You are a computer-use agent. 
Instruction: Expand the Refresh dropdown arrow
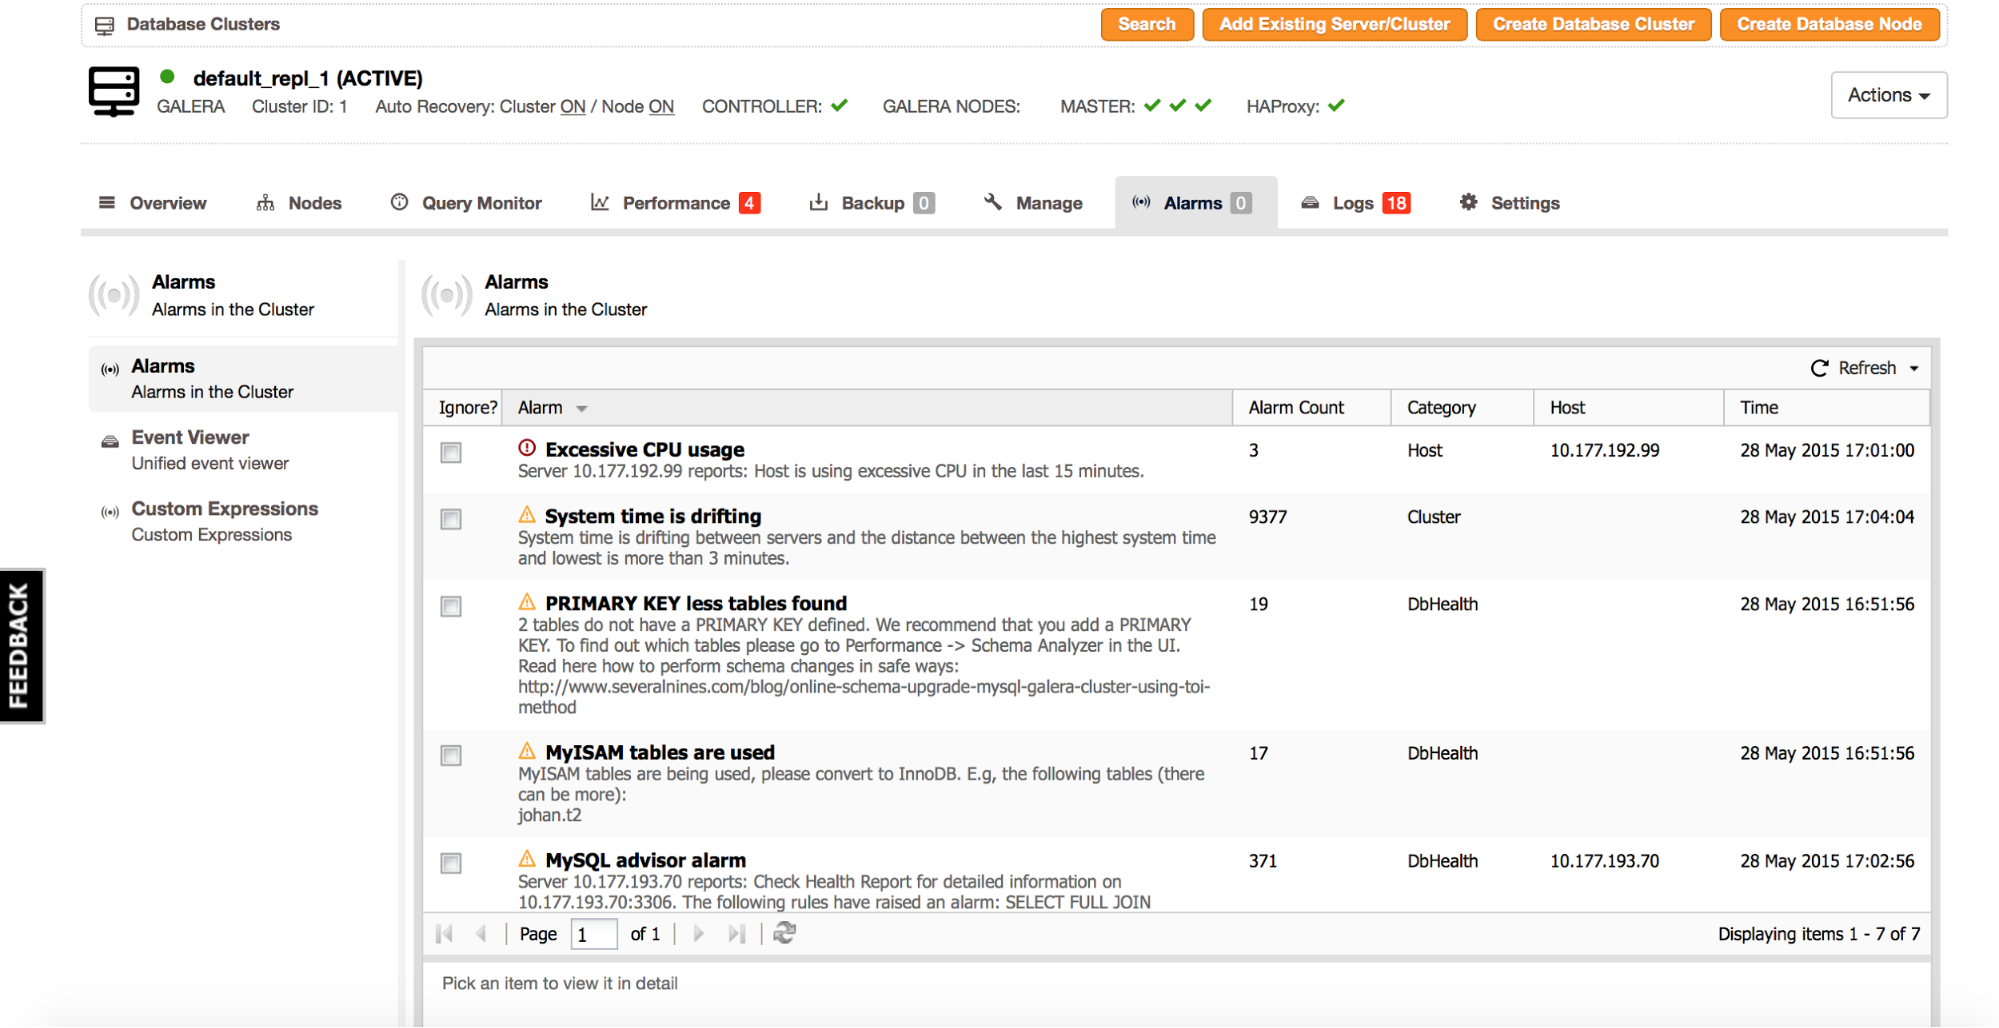(x=1914, y=368)
